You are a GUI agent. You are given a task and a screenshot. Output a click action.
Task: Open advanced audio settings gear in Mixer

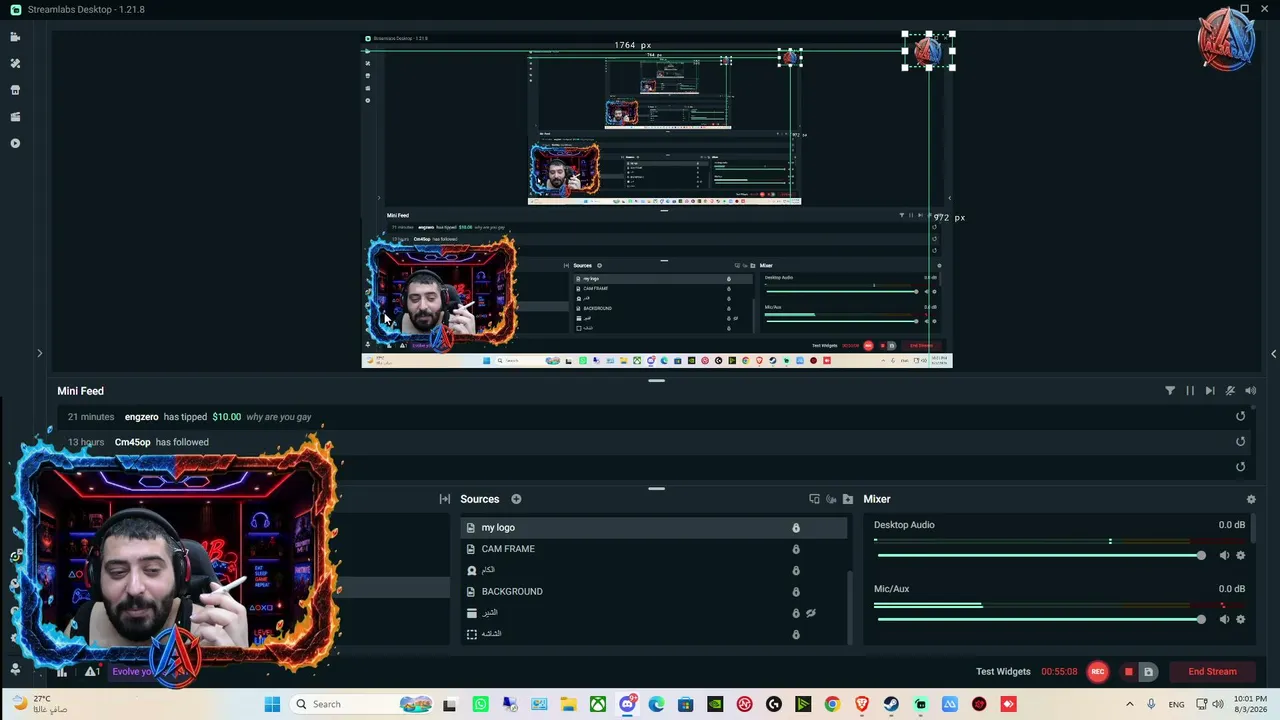[1251, 499]
